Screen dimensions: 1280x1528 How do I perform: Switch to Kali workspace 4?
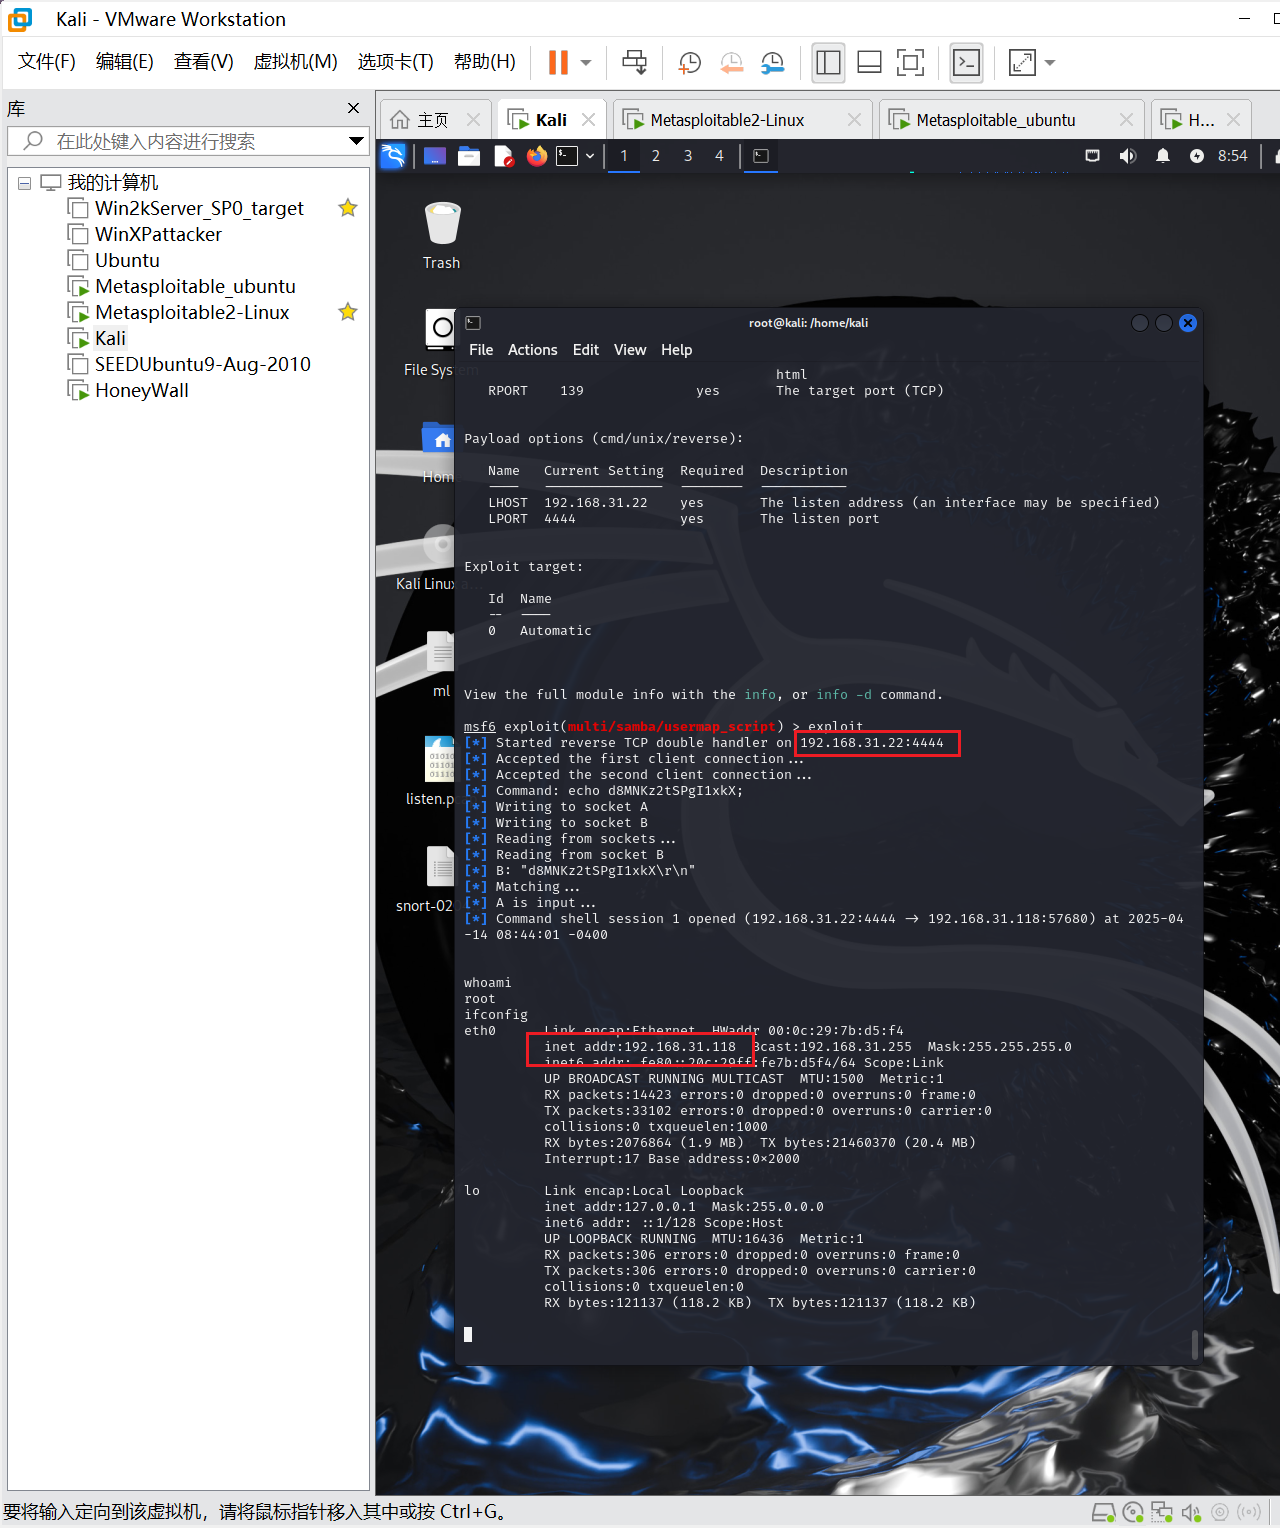click(x=719, y=156)
